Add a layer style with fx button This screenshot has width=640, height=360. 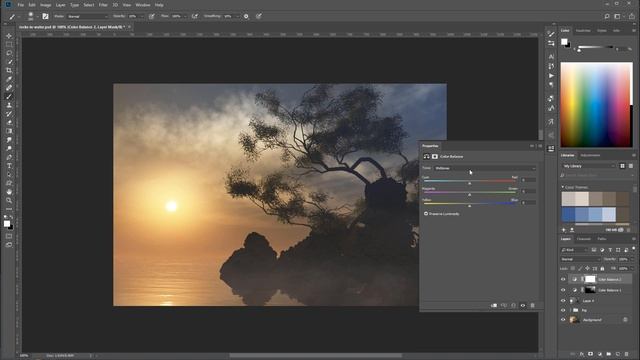pyautogui.click(x=582, y=354)
